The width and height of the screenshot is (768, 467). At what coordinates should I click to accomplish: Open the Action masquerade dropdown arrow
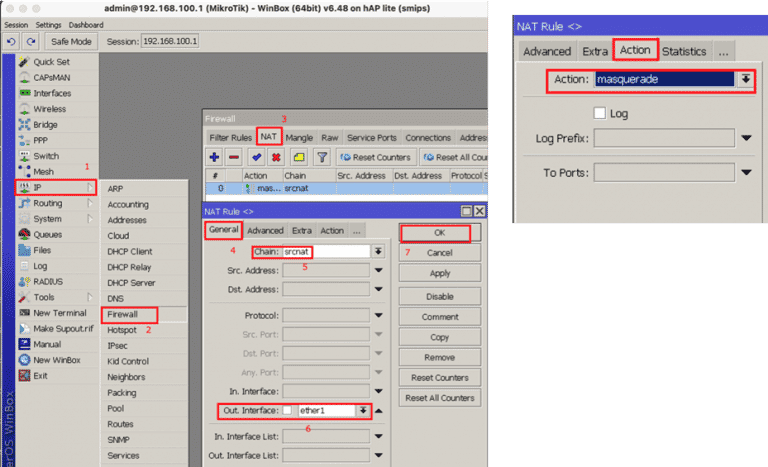pyautogui.click(x=744, y=79)
